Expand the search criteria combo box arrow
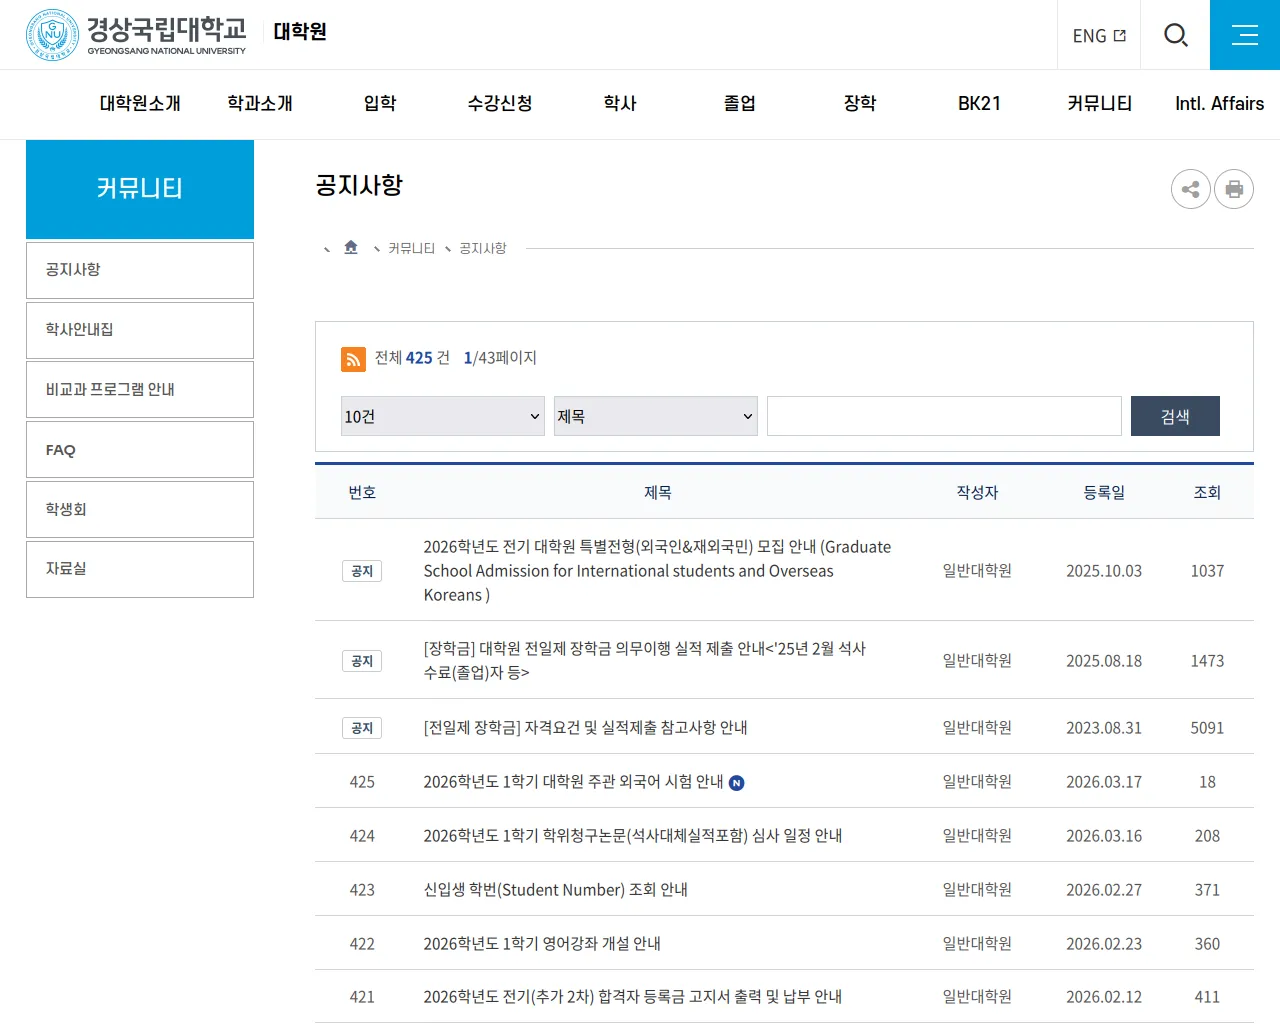 click(746, 416)
